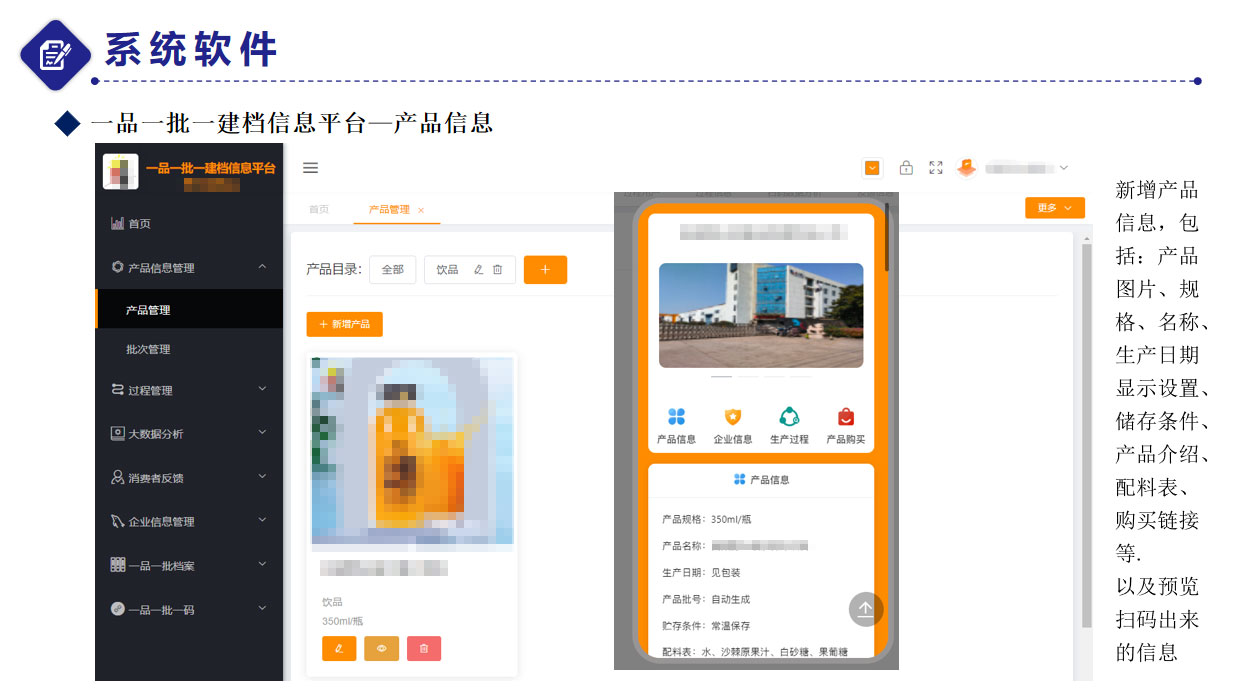Open 产品购买 shopping bag icon
Image resolution: width=1260 pixels, height=700 pixels.
pyautogui.click(x=846, y=417)
